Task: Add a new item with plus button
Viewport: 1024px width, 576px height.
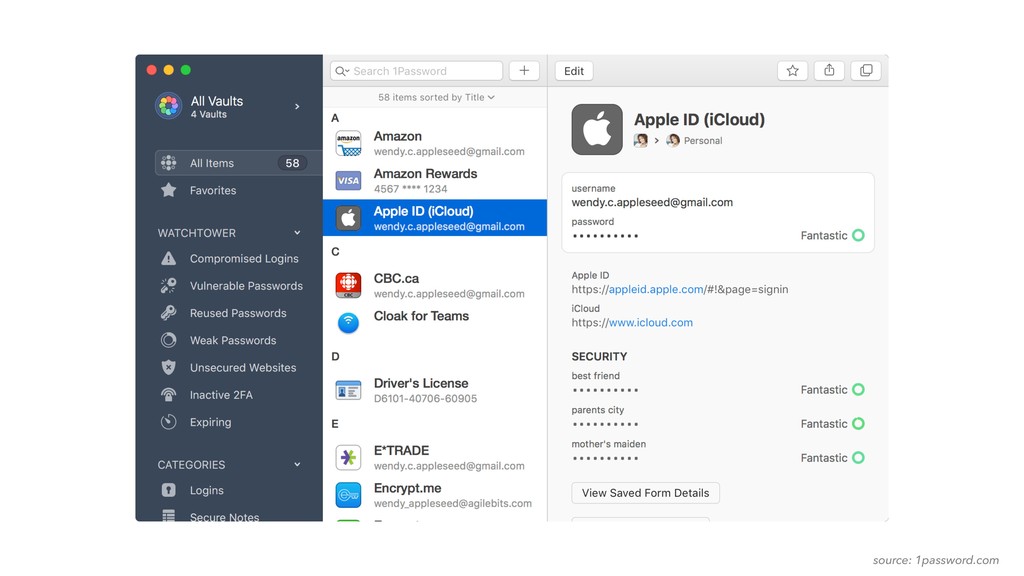Action: coord(524,71)
